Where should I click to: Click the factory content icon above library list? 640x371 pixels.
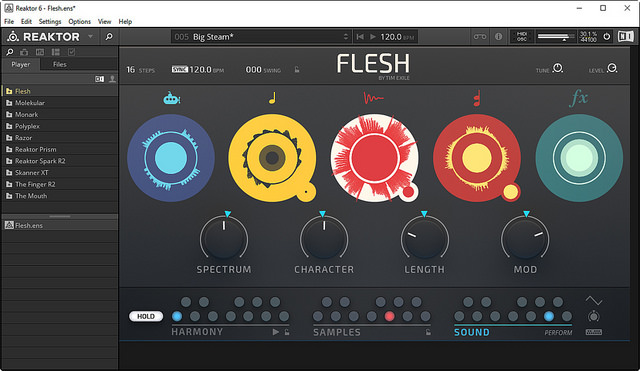[100, 79]
